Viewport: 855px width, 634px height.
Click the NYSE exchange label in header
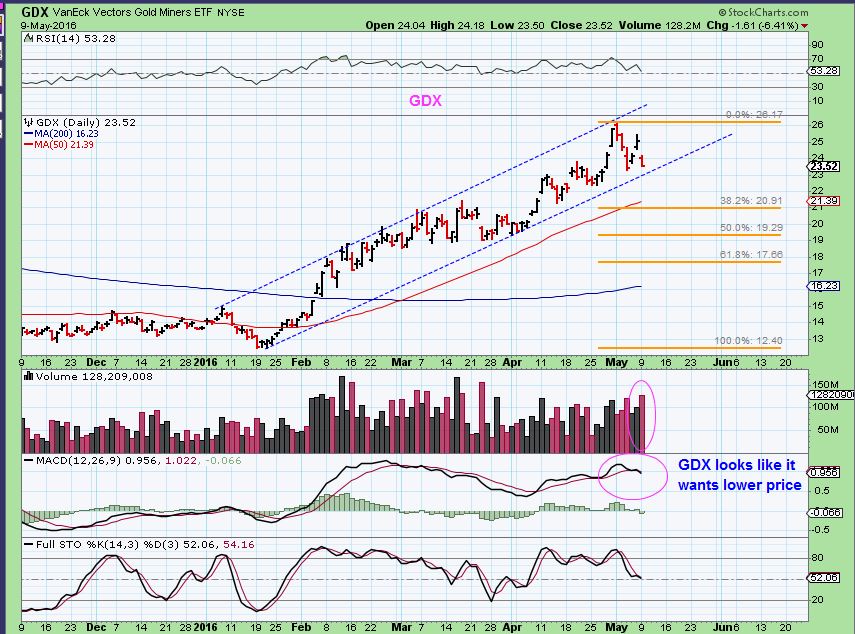tap(231, 13)
